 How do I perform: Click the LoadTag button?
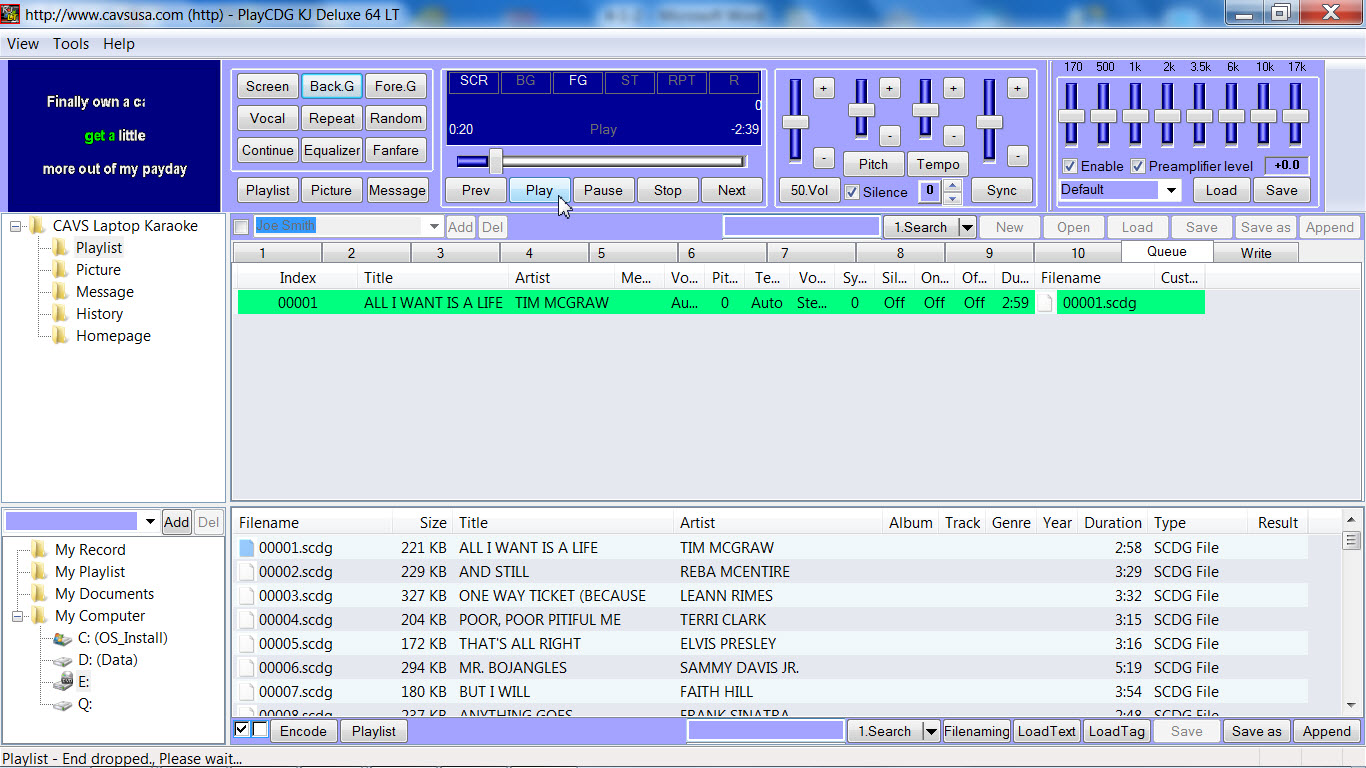[x=1116, y=731]
